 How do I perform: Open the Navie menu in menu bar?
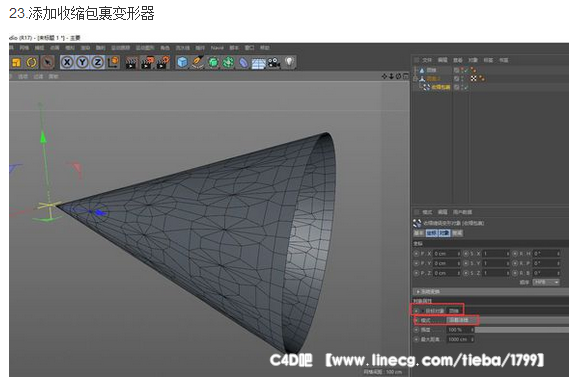pyautogui.click(x=217, y=48)
